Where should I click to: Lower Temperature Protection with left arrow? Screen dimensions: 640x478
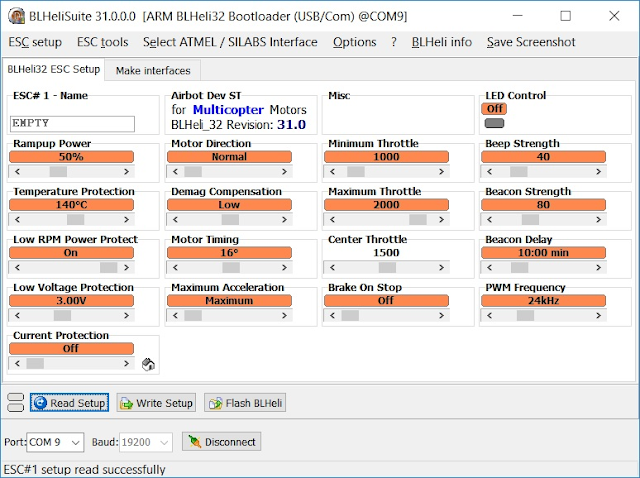click(17, 220)
